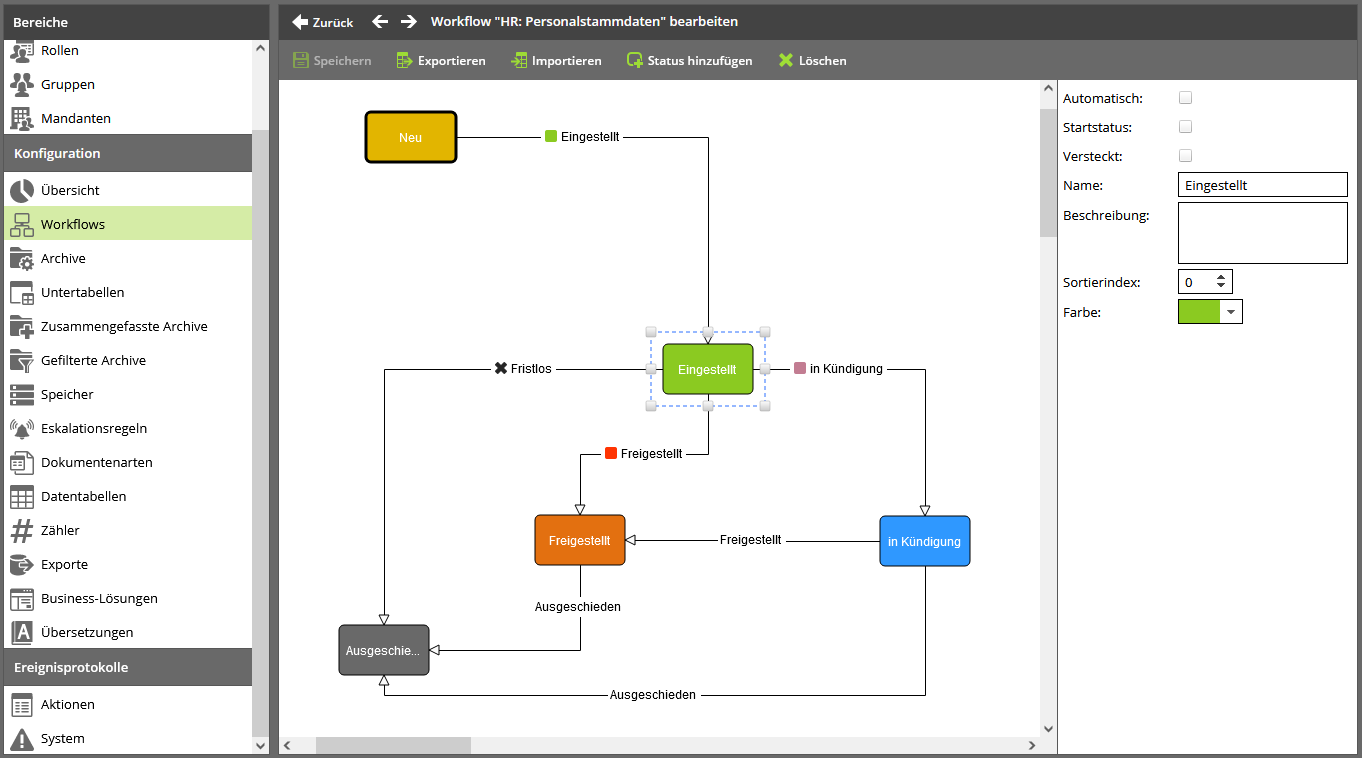The image size is (1362, 758).
Task: Click sidebar scrollbar up arrow
Action: coord(261,48)
